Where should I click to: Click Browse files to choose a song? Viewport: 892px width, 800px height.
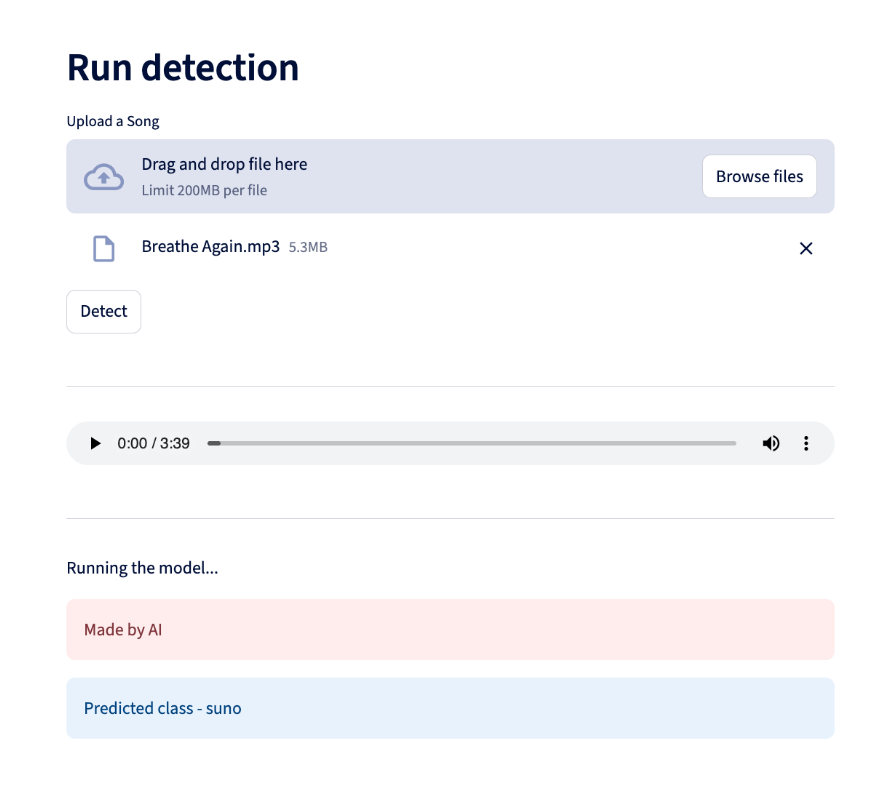pos(759,176)
